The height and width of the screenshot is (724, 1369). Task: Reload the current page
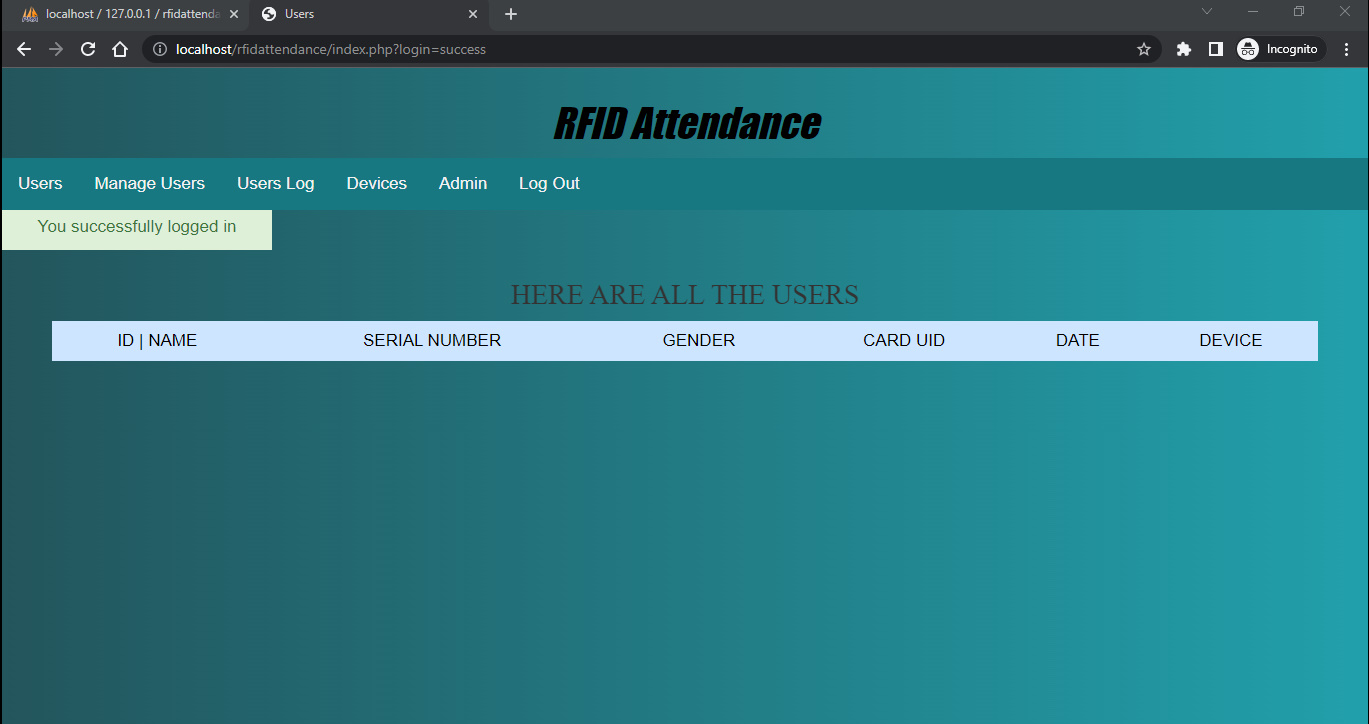(x=88, y=49)
